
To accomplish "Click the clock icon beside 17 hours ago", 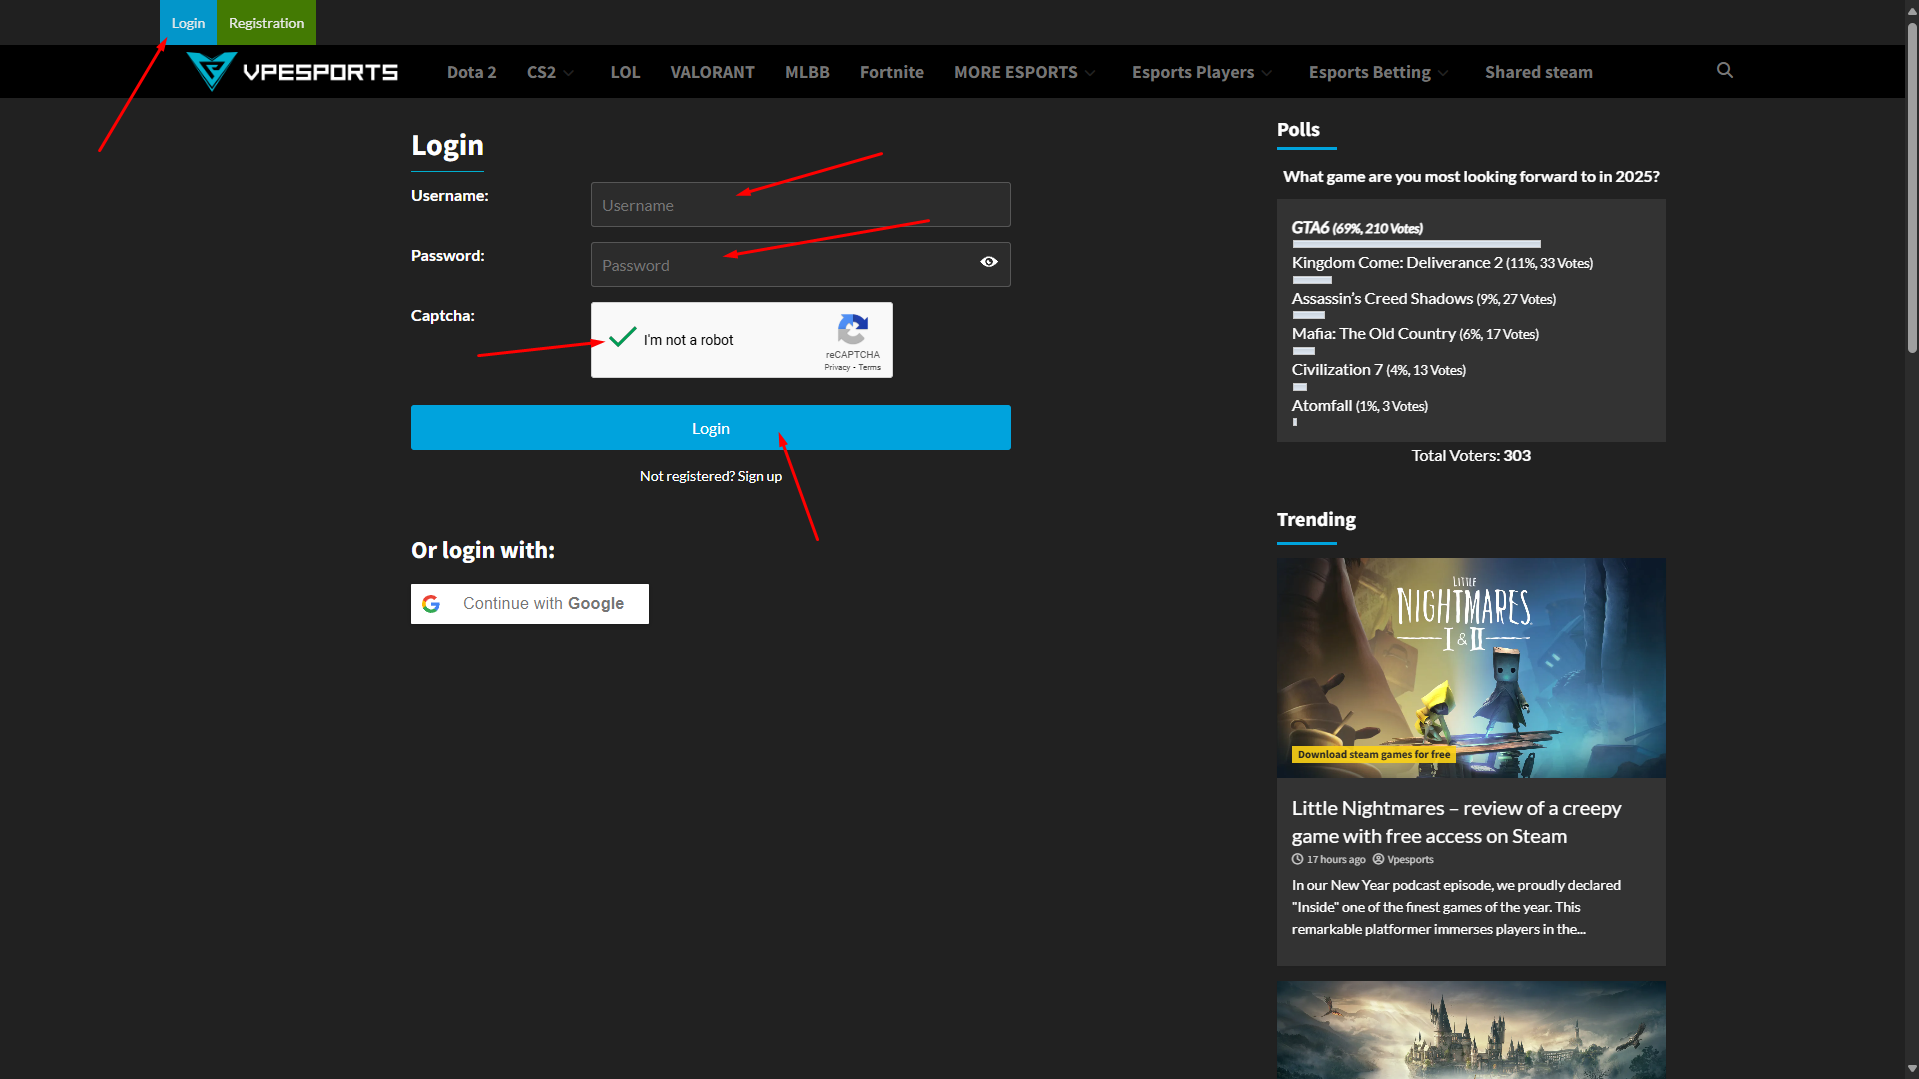I will pyautogui.click(x=1297, y=859).
